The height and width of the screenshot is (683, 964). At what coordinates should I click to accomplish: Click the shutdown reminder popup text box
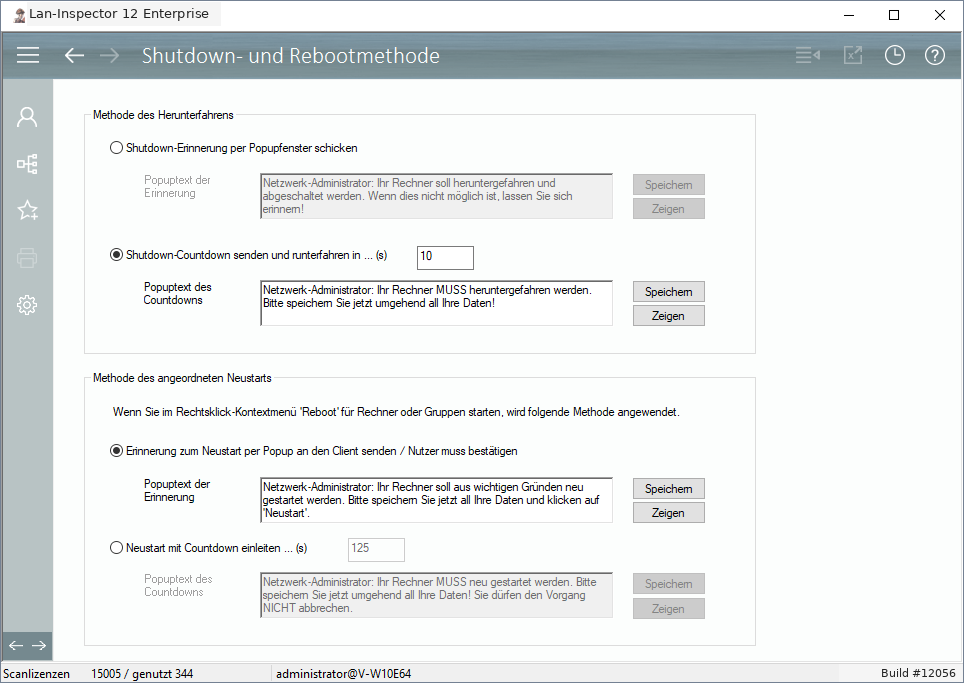tap(437, 196)
